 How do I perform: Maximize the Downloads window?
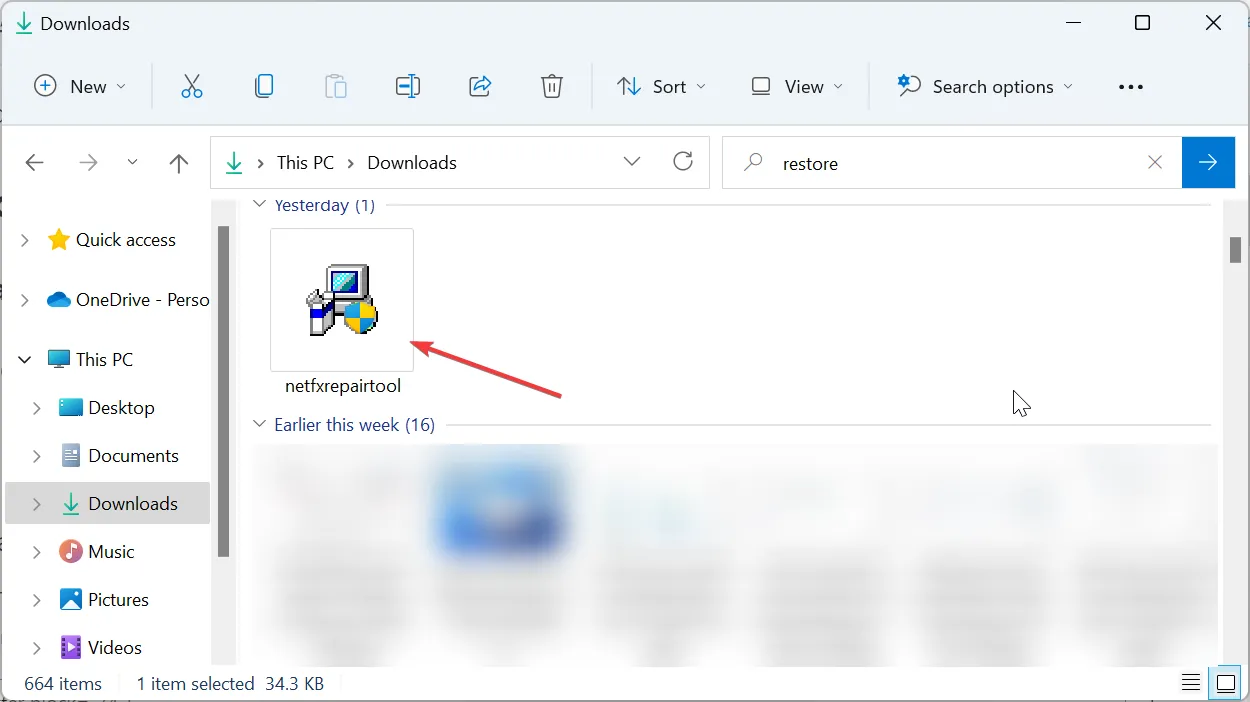(x=1142, y=23)
